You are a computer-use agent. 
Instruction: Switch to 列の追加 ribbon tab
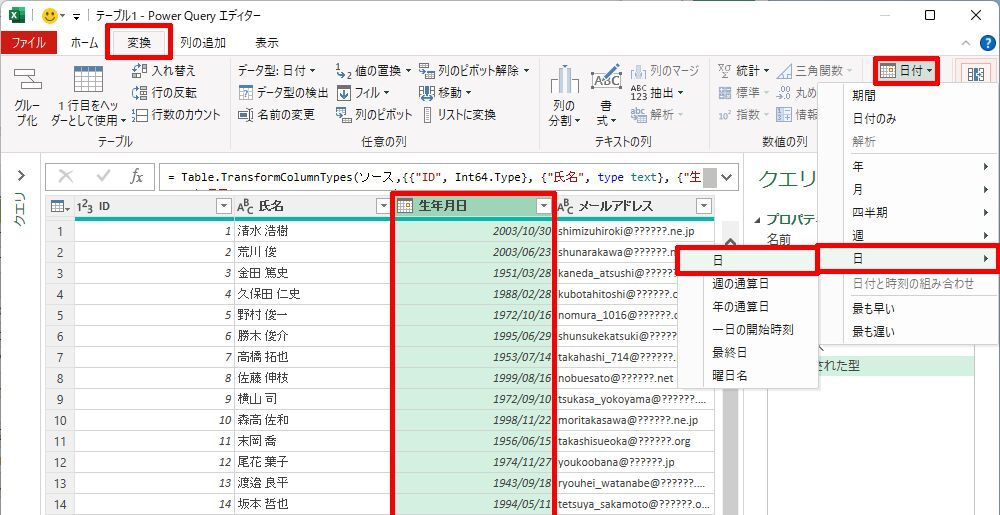(203, 43)
